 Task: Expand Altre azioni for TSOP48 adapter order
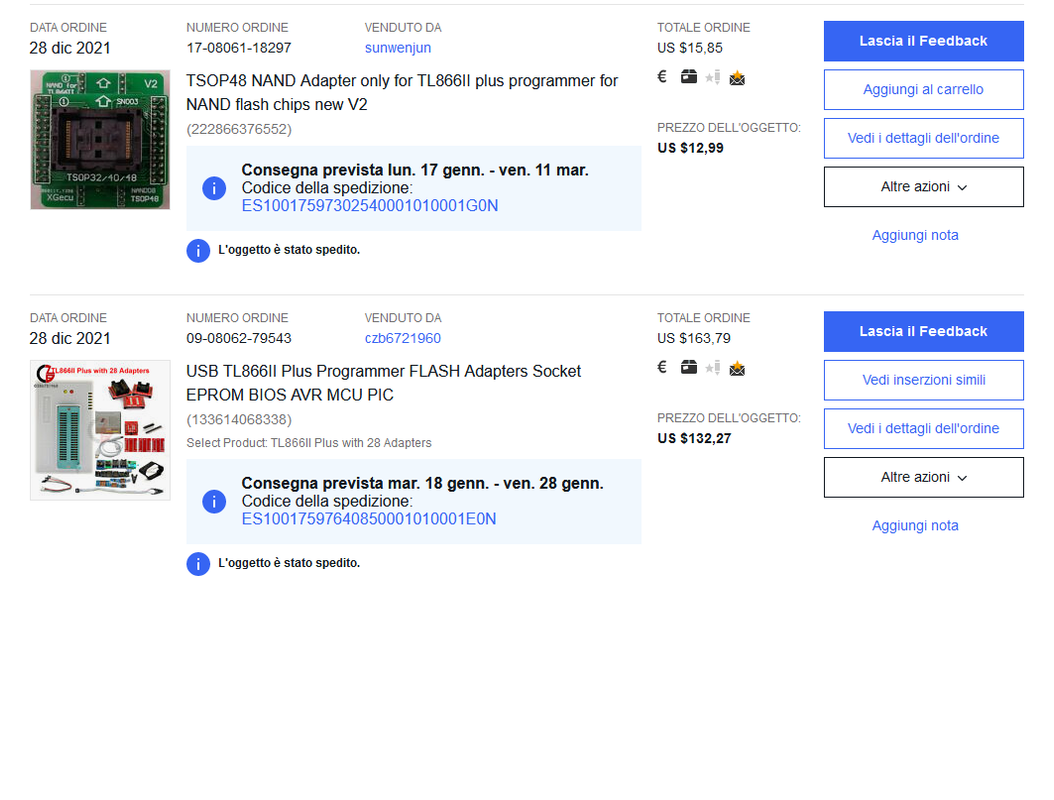click(x=923, y=187)
